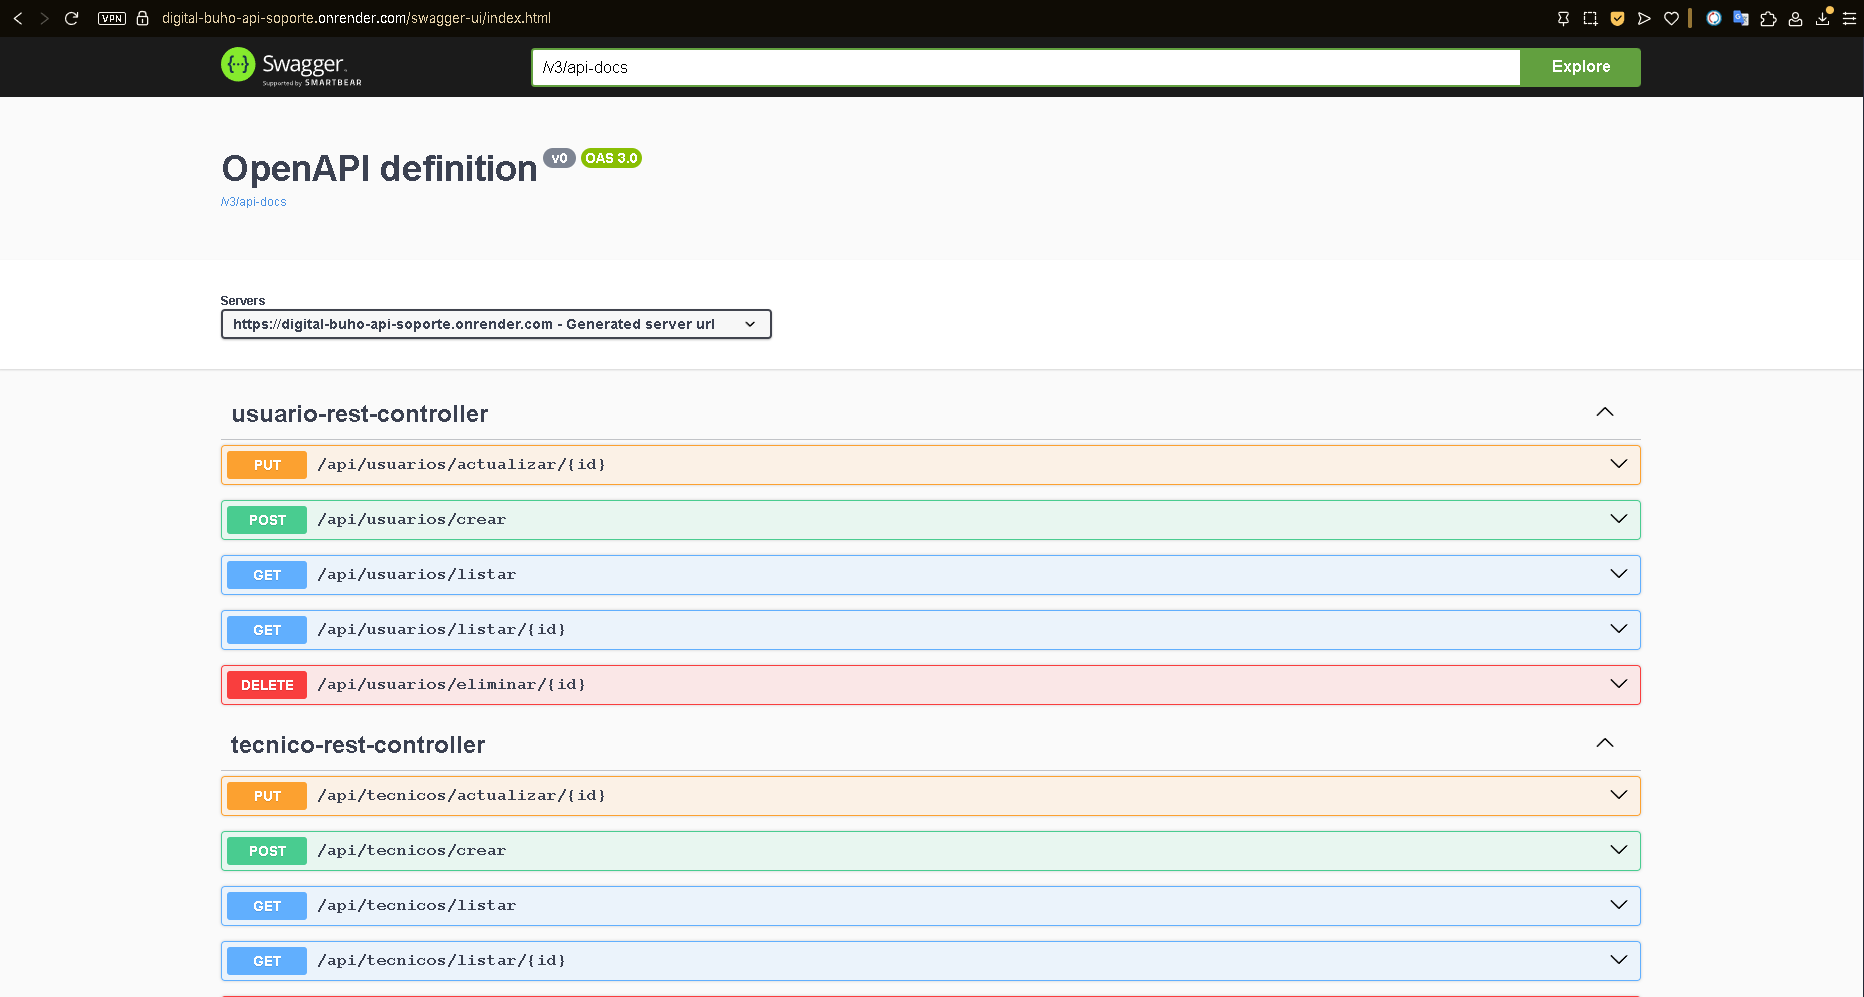The image size is (1864, 997).
Task: Open the VPN badge in the address bar
Action: click(x=112, y=18)
